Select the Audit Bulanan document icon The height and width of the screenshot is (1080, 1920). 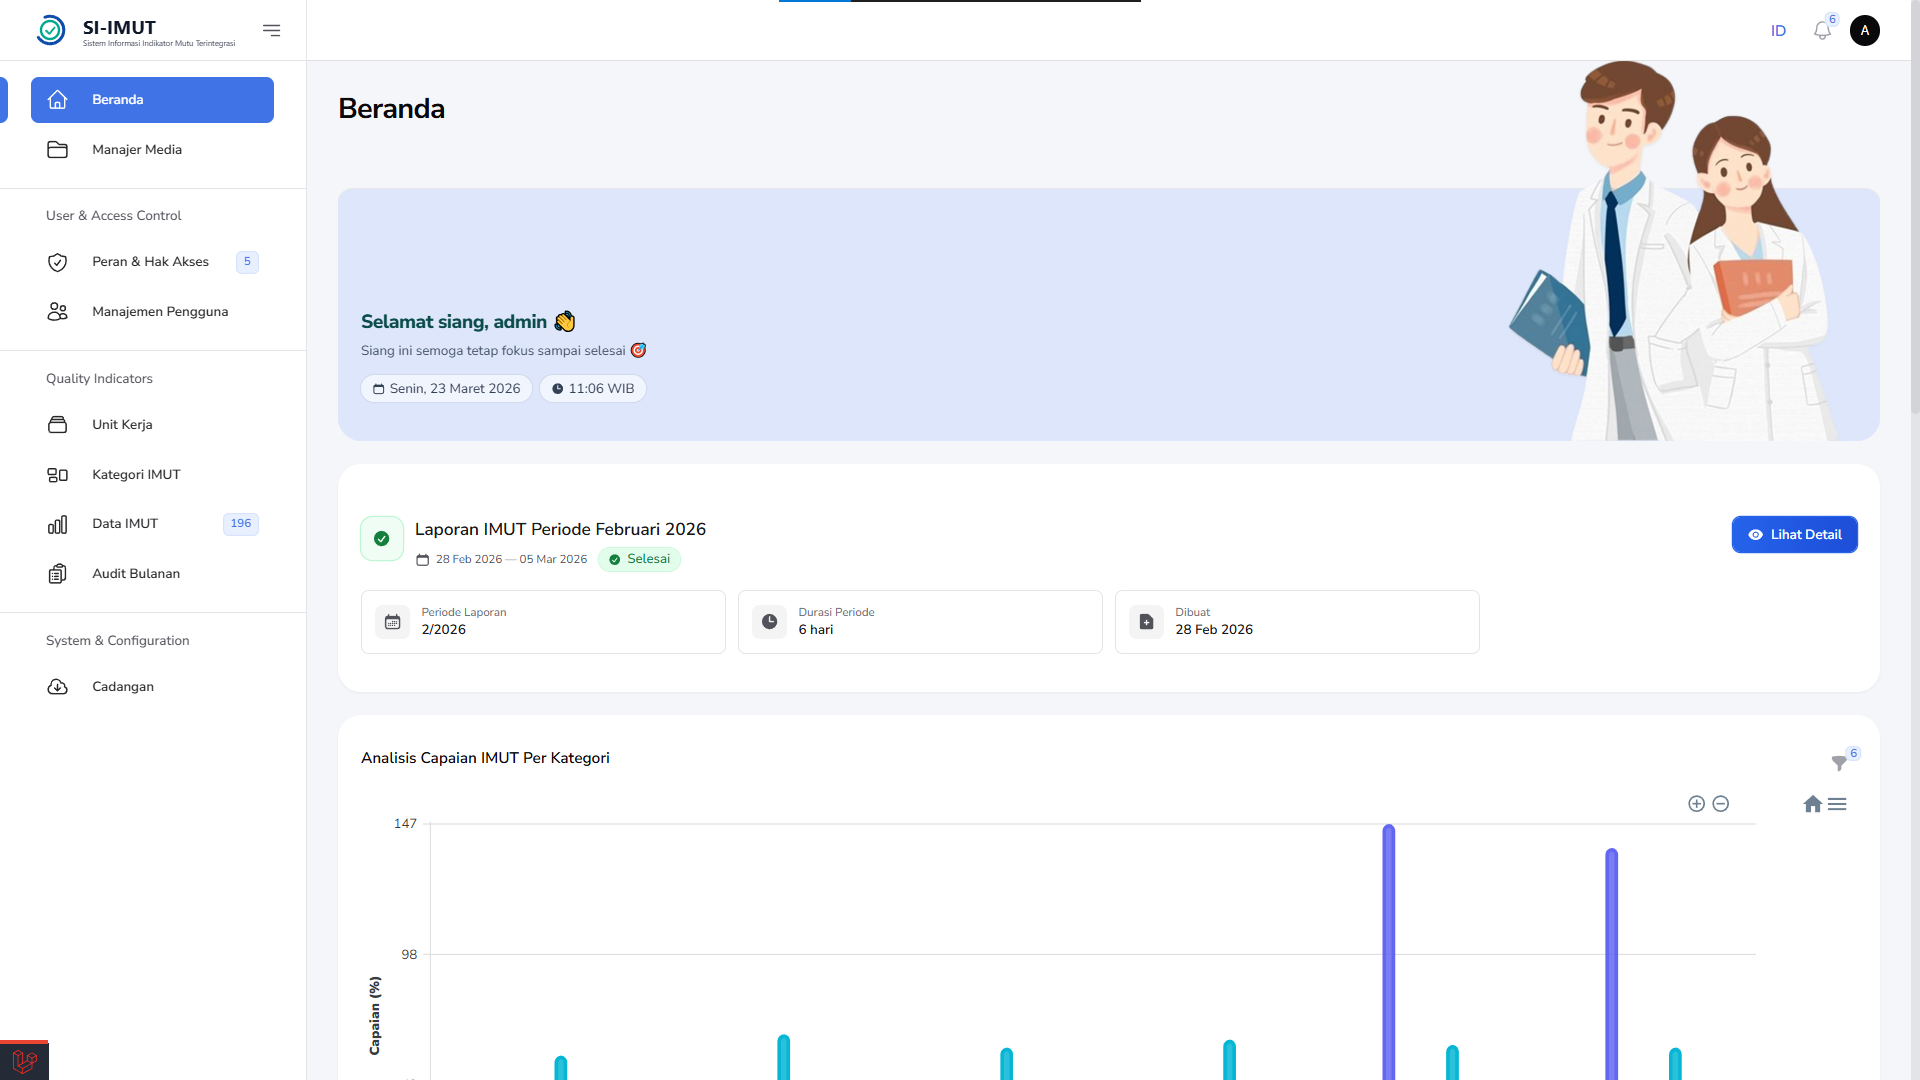click(57, 573)
